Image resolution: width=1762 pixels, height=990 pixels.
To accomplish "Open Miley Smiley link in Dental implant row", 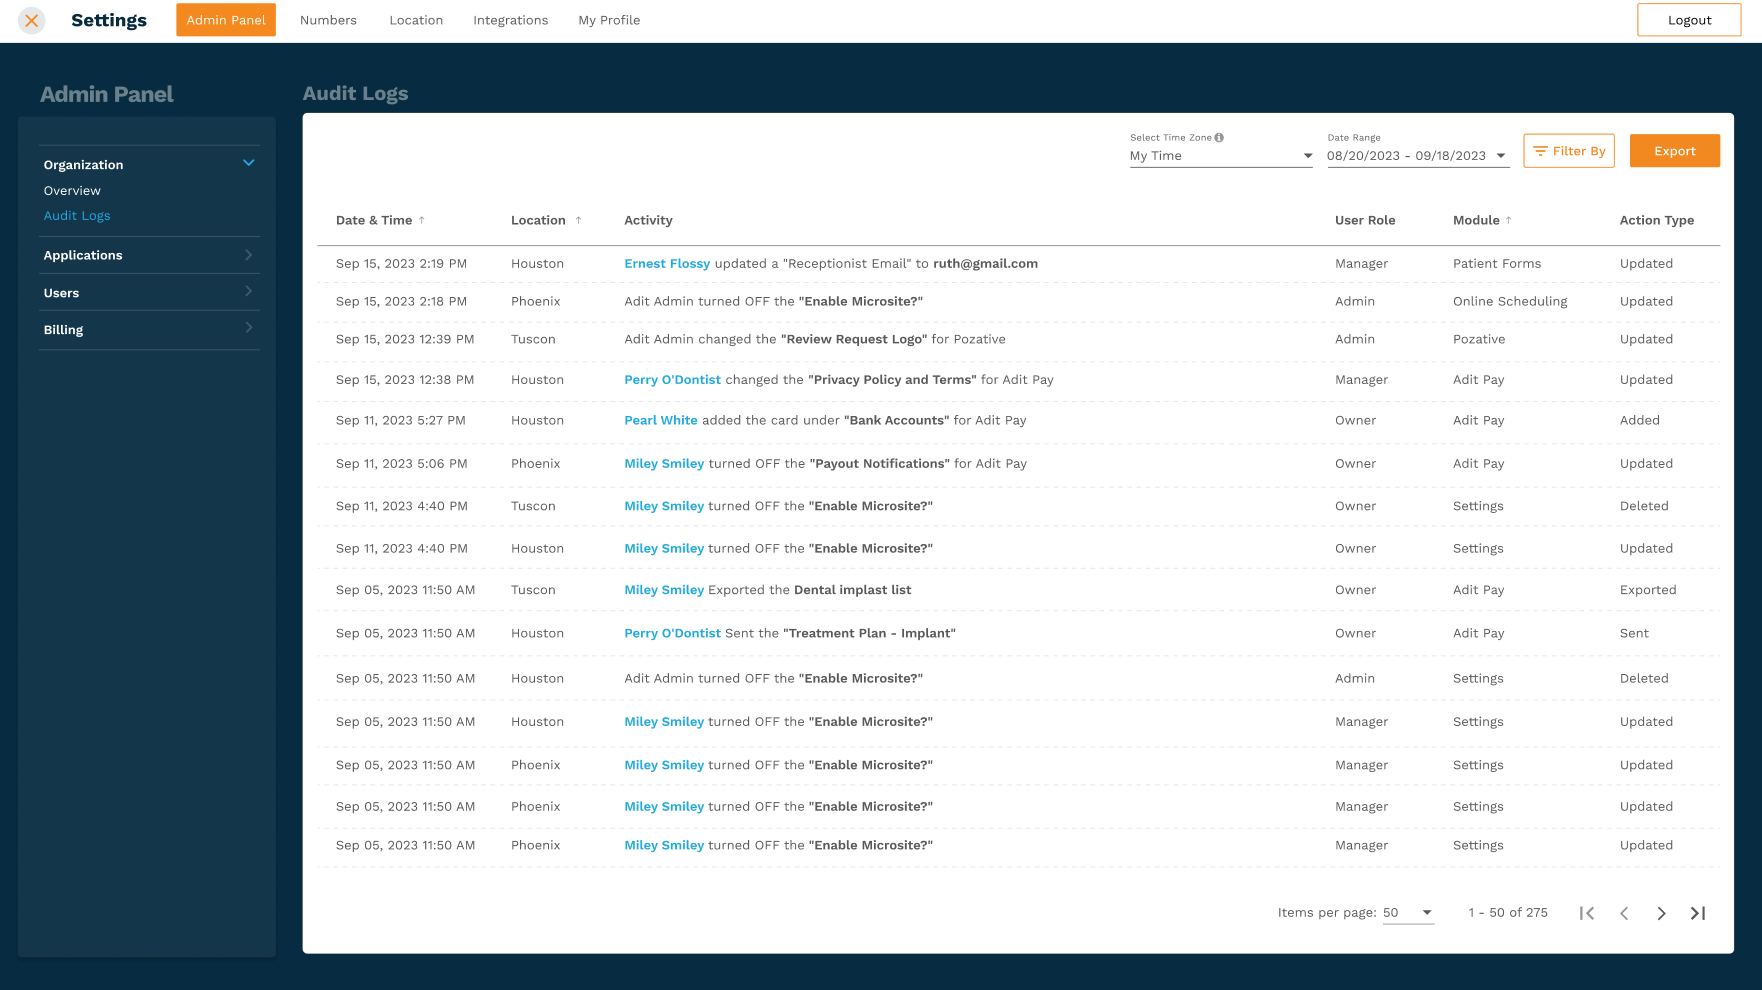I will click(664, 590).
